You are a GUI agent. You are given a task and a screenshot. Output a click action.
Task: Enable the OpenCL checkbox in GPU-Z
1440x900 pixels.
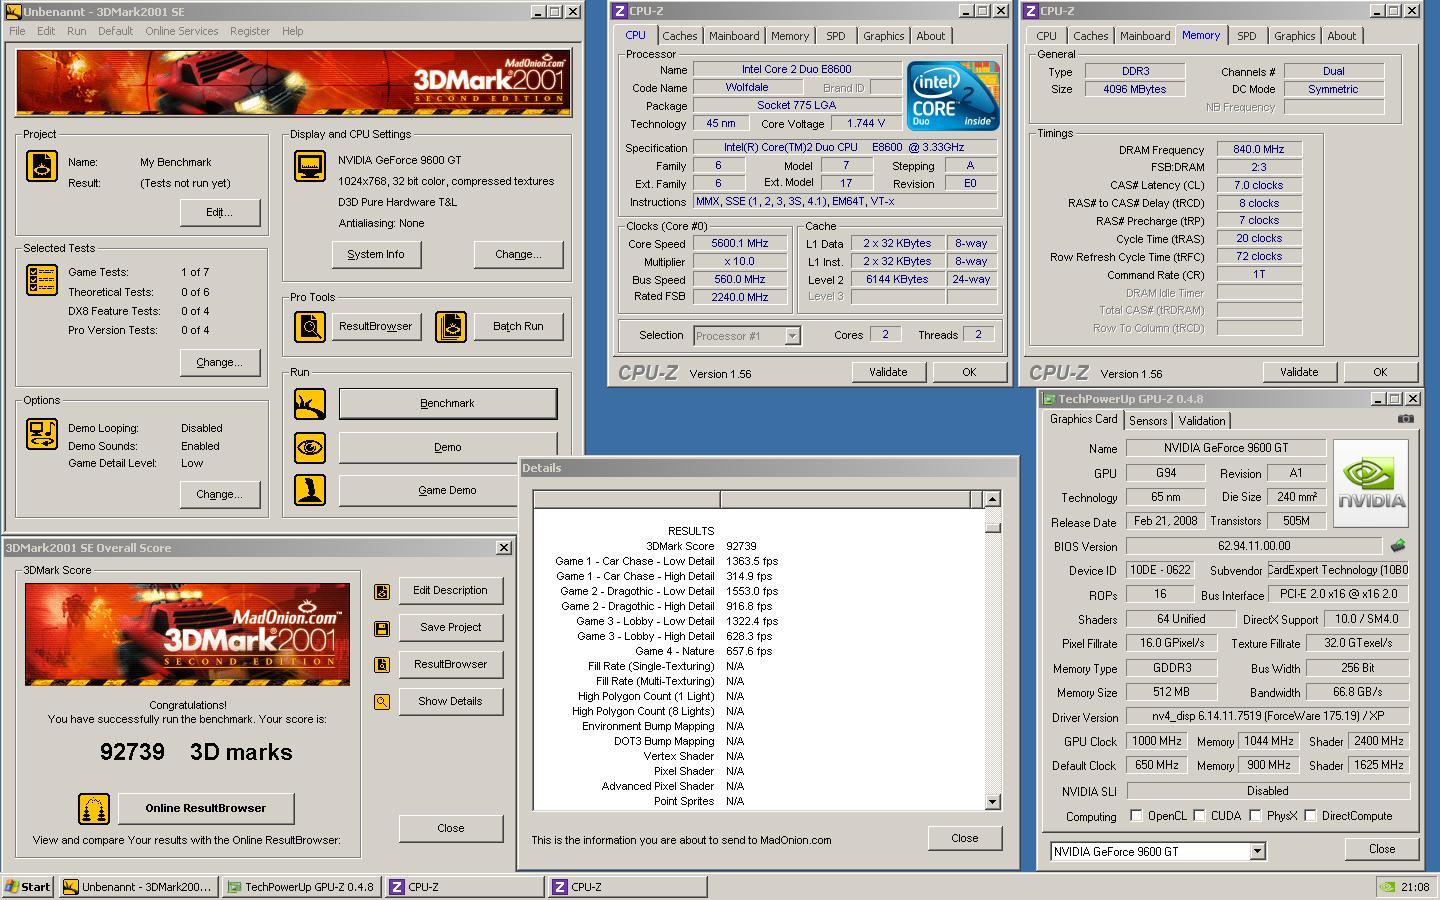point(1136,816)
